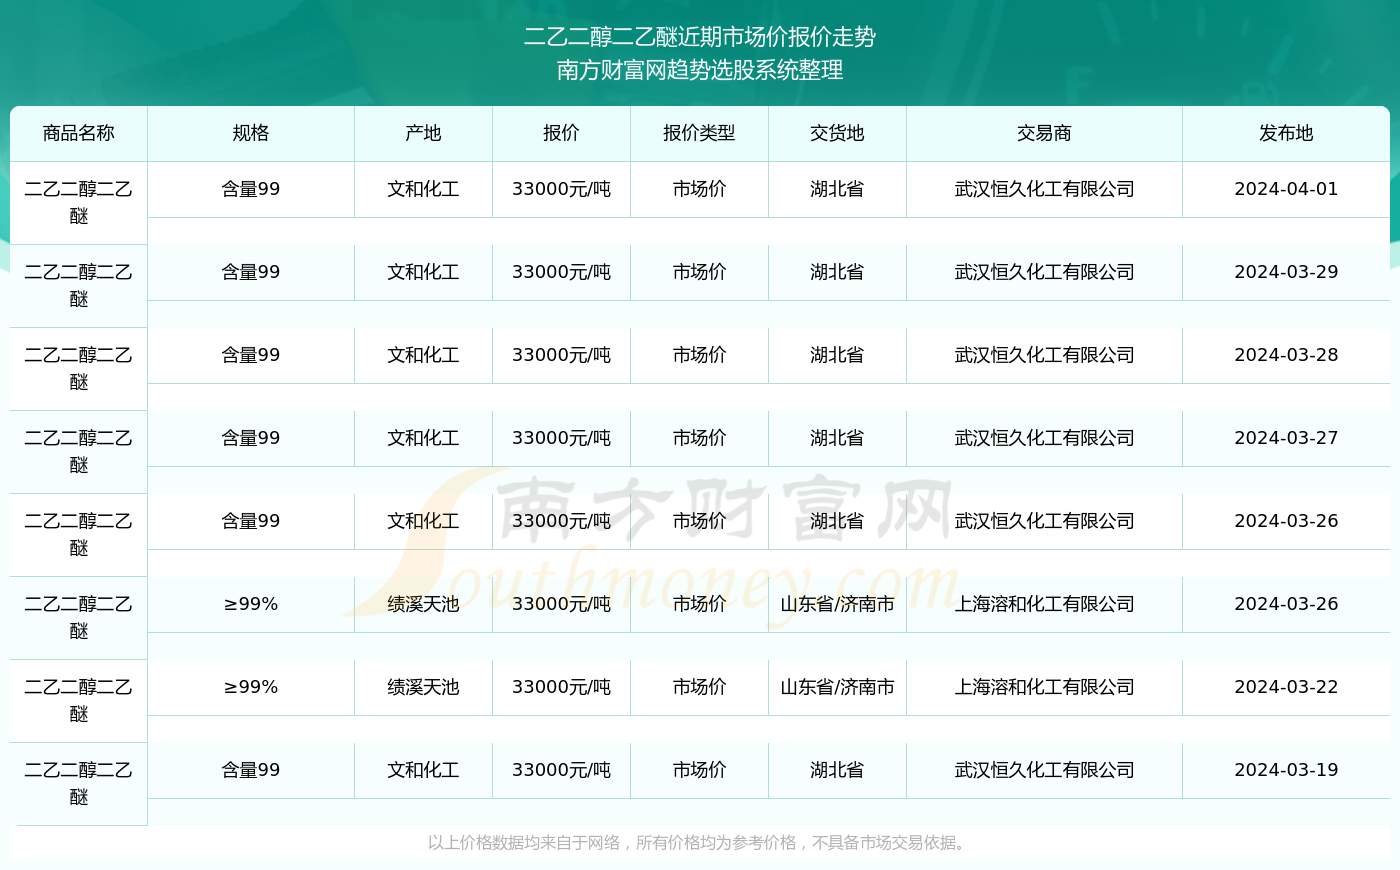Click the 报价 column header
This screenshot has height=870, width=1400.
click(x=561, y=133)
